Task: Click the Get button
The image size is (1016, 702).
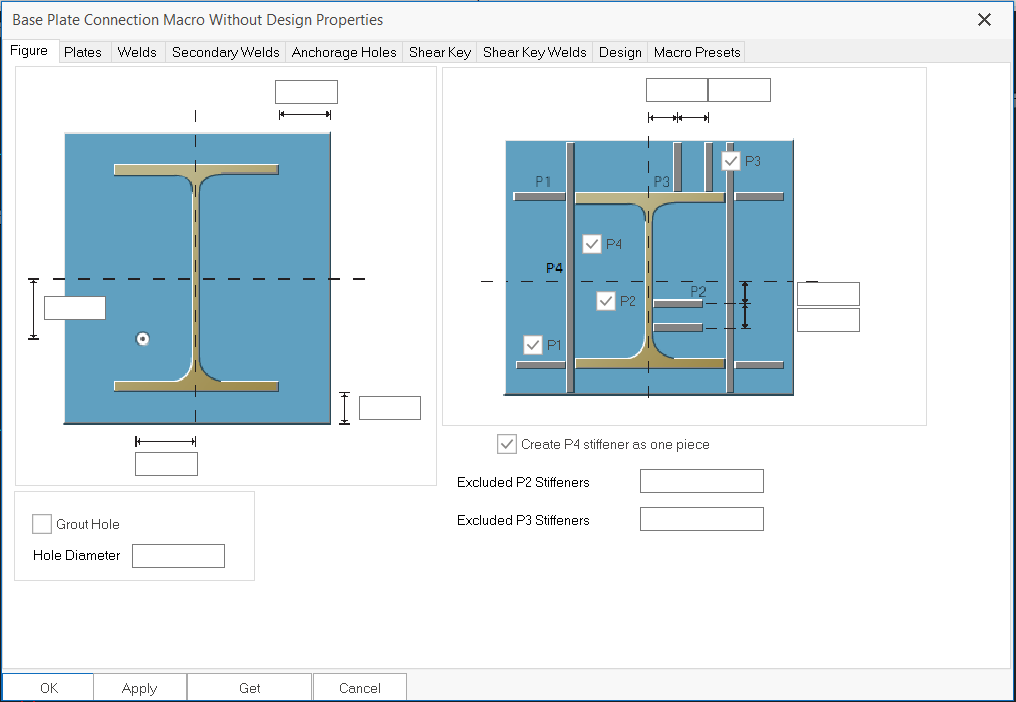Action: click(250, 688)
